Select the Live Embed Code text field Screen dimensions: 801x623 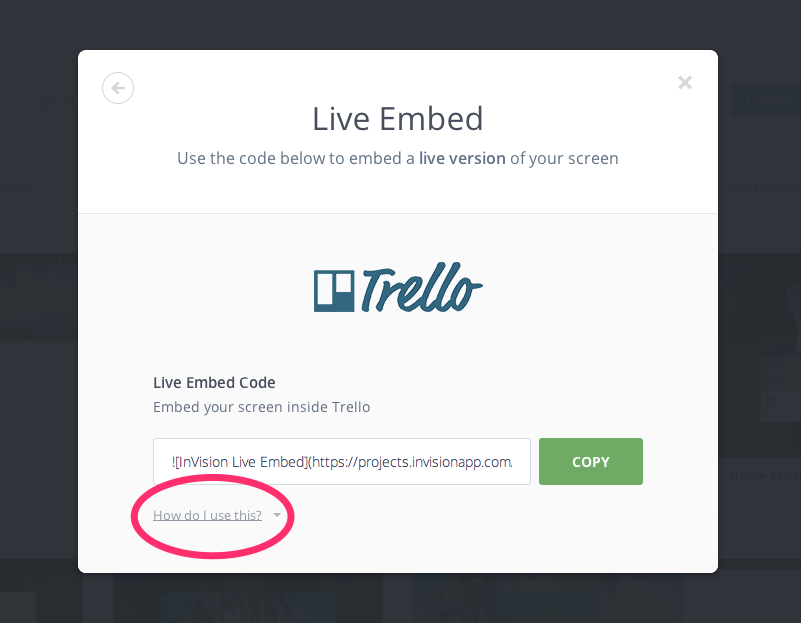click(x=341, y=461)
